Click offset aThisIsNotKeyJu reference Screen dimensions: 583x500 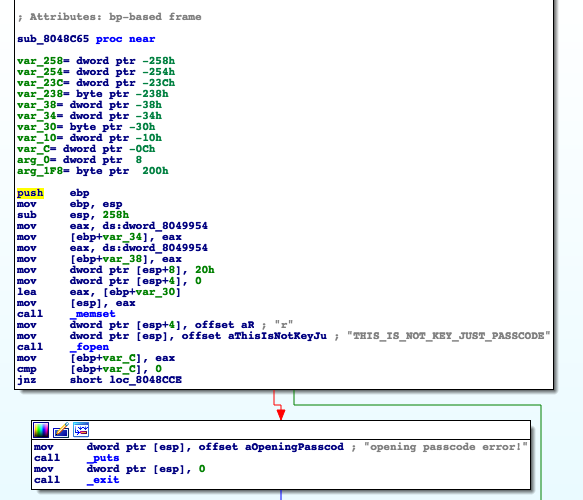tap(254, 336)
